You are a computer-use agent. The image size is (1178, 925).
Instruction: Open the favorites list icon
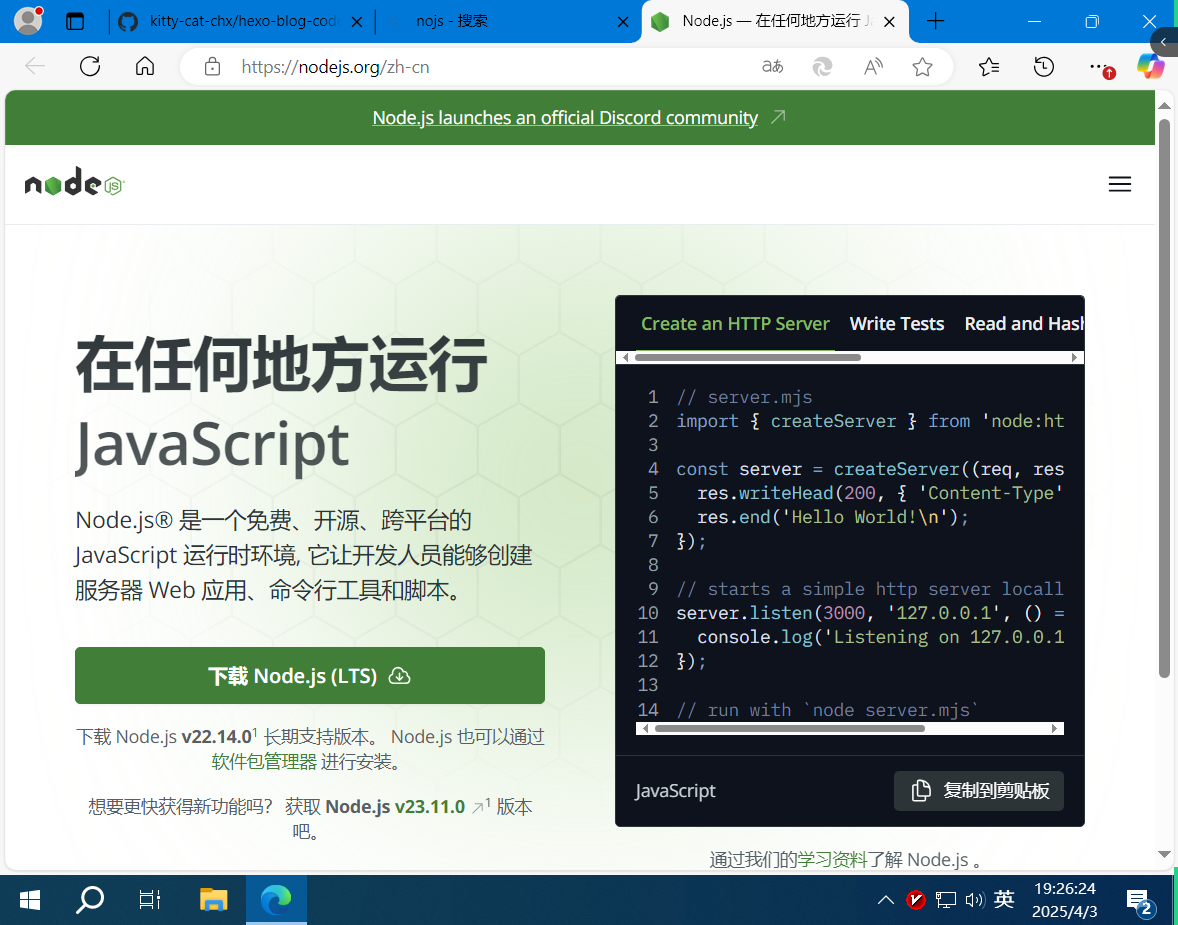(x=989, y=67)
